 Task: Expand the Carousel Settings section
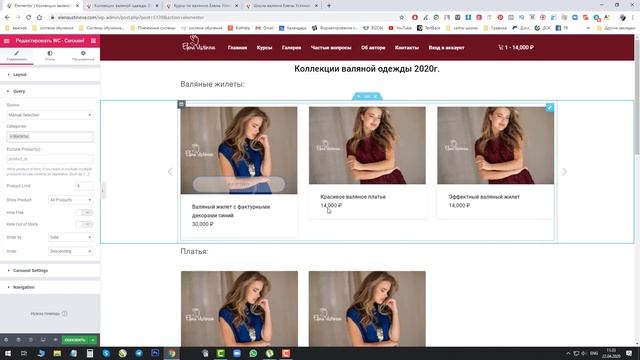(50, 271)
